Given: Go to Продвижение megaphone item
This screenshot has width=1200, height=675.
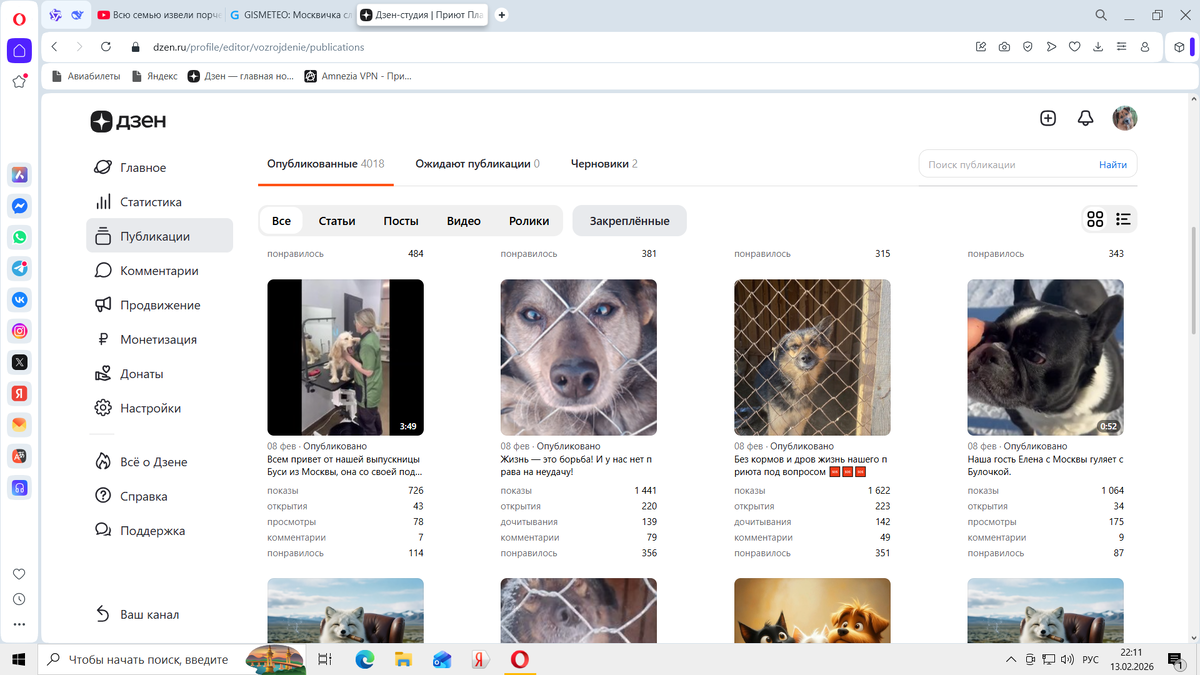Looking at the screenshot, I should click(x=159, y=305).
